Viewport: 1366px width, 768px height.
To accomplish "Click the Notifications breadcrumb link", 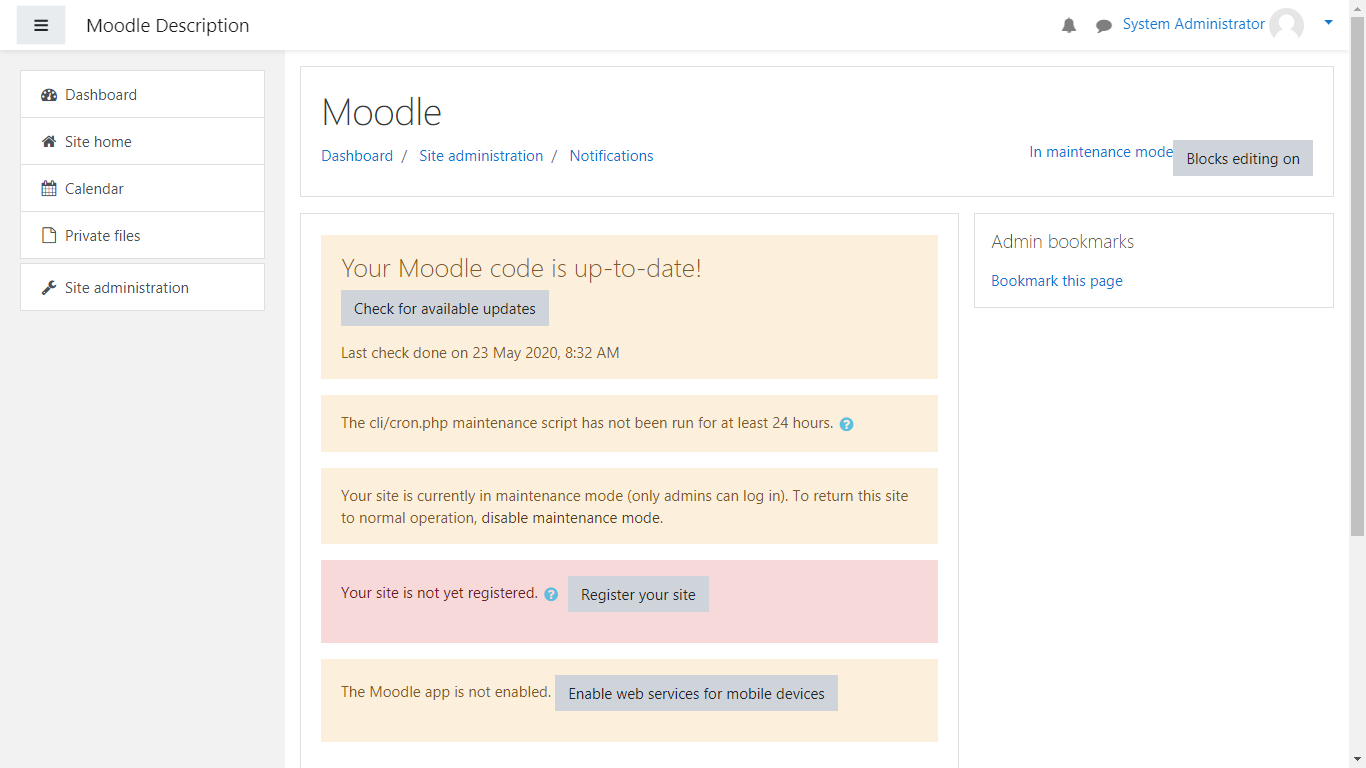I will [611, 156].
